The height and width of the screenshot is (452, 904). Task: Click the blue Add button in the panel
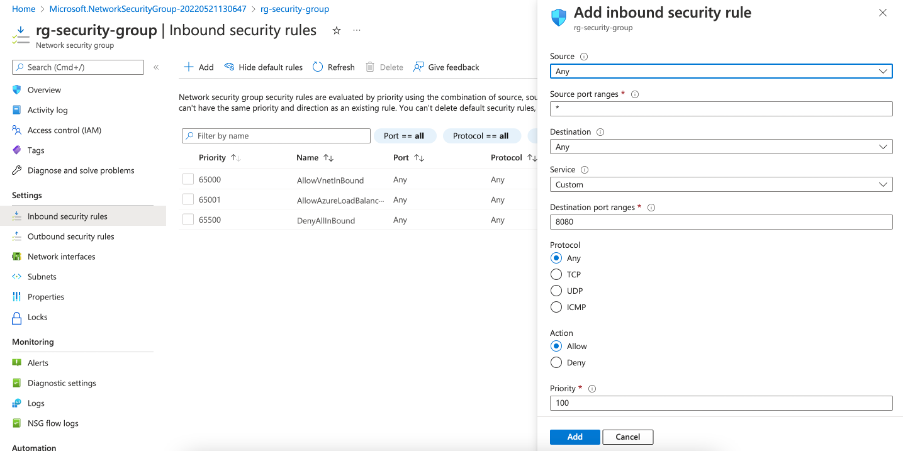pos(575,437)
